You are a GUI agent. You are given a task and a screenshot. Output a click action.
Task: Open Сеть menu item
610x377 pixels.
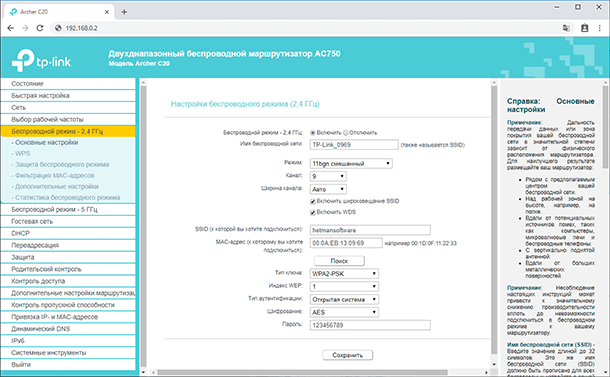[x=68, y=108]
